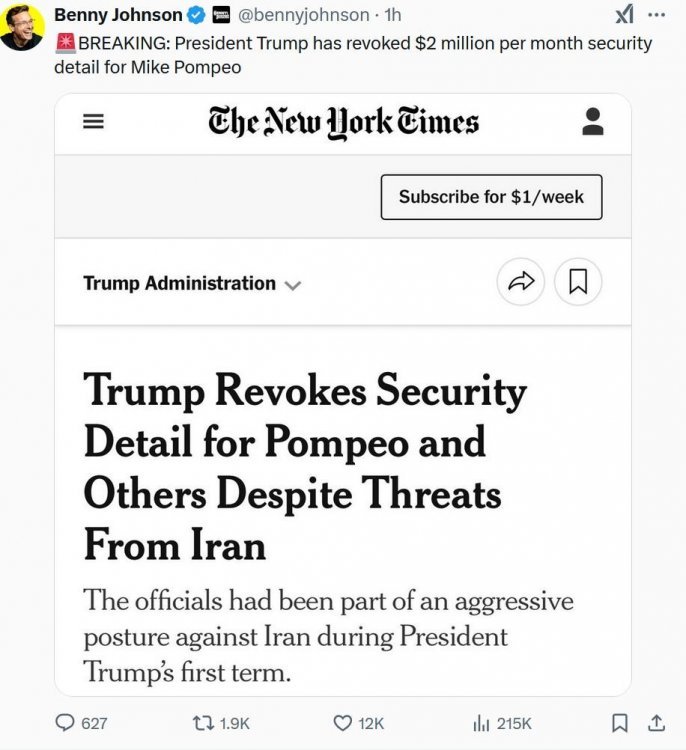This screenshot has height=750, width=686.
Task: Toggle the circular save-article bookmark in NYT
Action: 577,283
